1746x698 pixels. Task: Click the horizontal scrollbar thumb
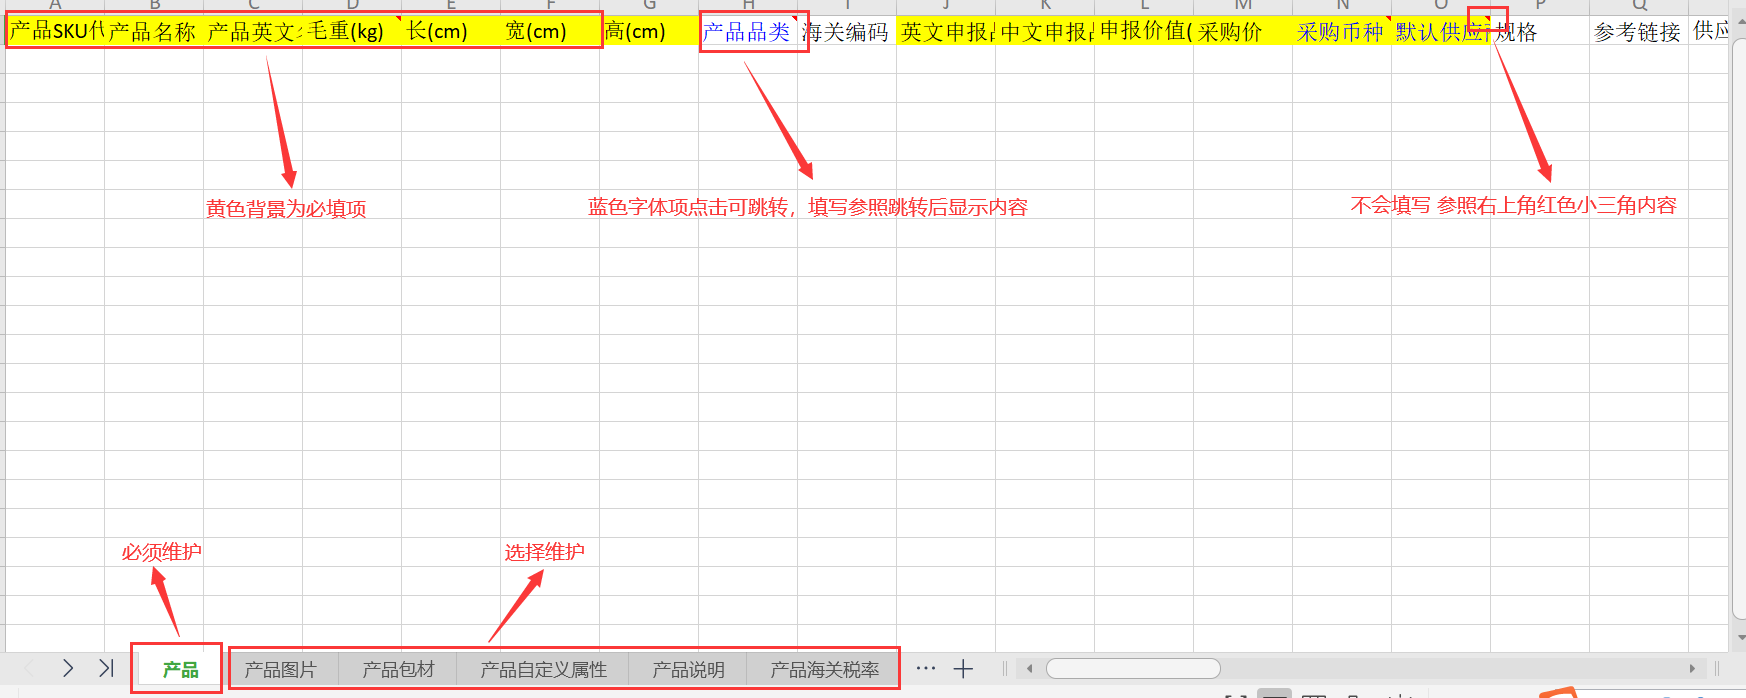[1133, 669]
